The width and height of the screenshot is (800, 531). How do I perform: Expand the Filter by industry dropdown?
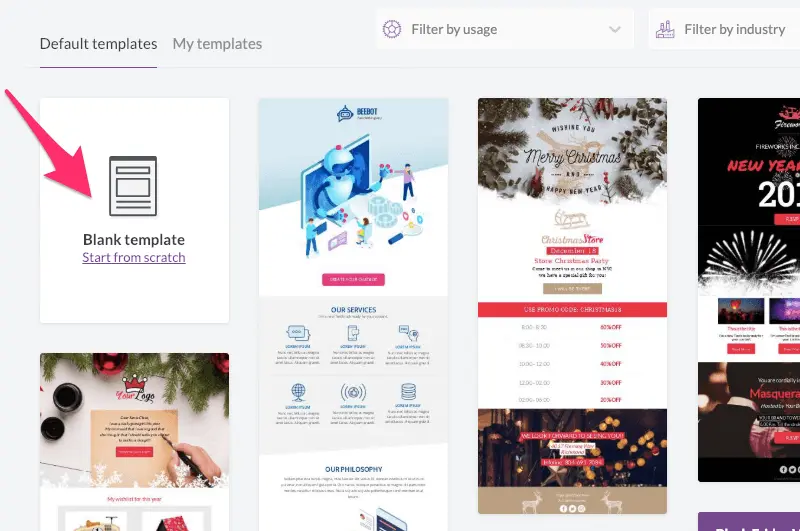pyautogui.click(x=724, y=30)
